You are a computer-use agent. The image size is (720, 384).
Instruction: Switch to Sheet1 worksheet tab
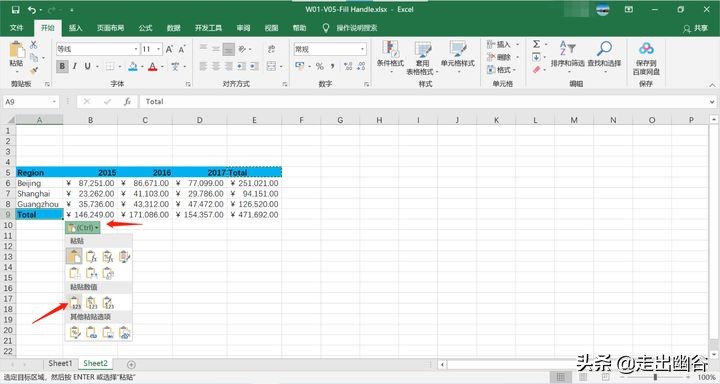(x=61, y=363)
